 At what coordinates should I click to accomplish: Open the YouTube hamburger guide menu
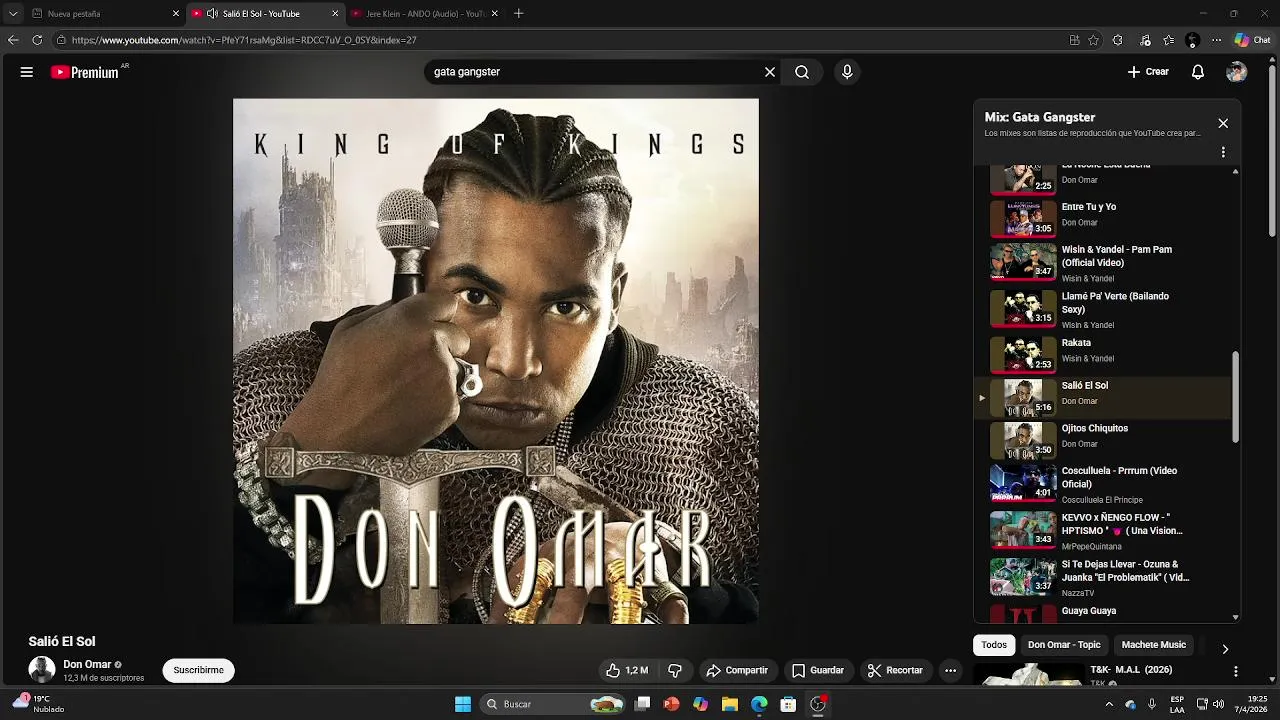point(27,72)
